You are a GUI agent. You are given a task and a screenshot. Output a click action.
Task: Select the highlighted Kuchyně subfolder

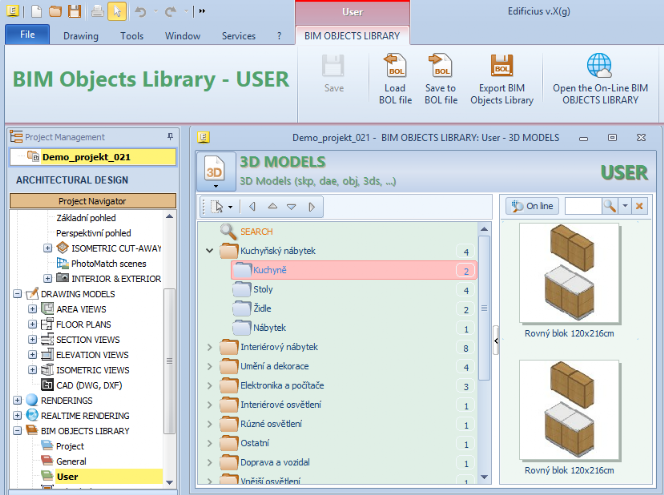354,270
